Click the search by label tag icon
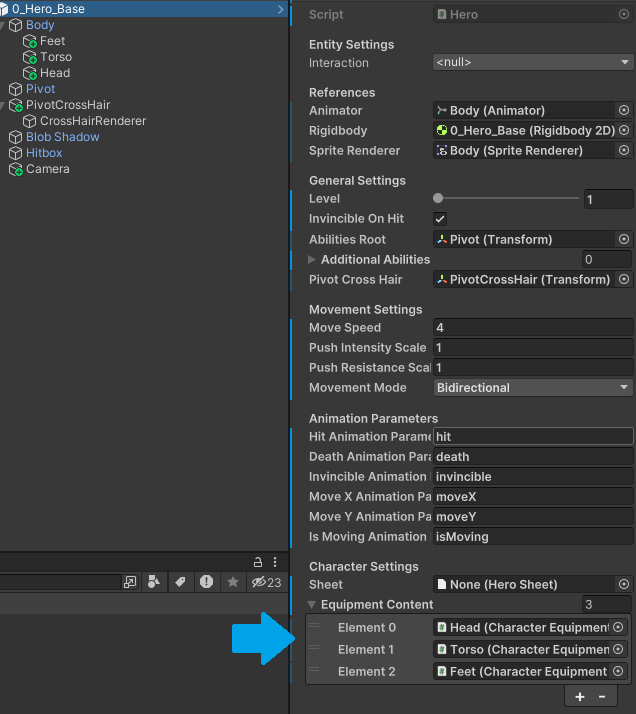 pos(181,582)
